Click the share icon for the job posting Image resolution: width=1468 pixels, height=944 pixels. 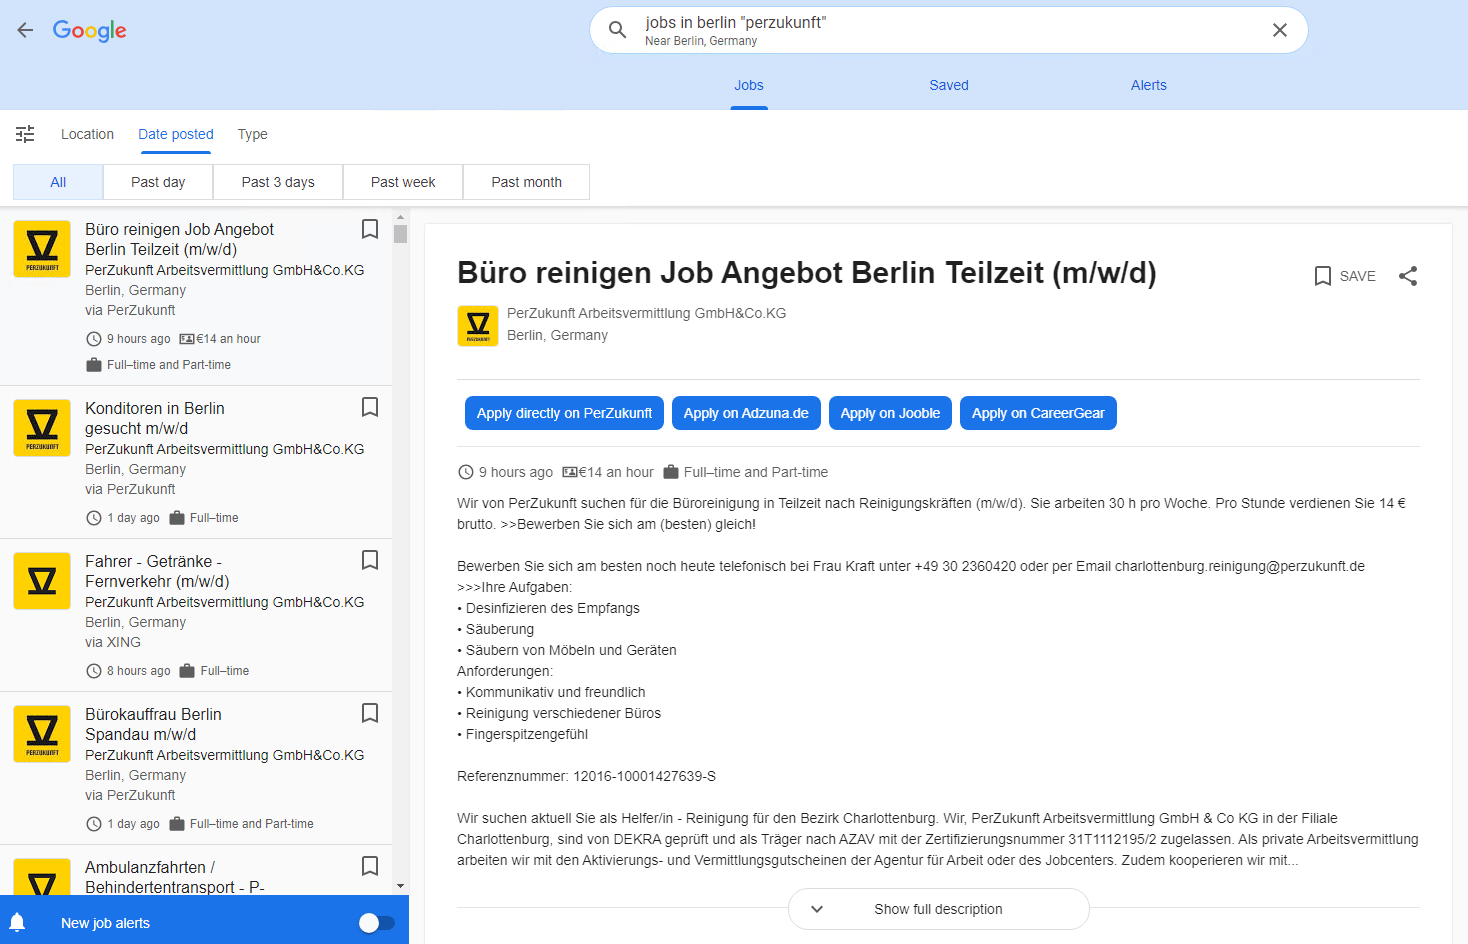point(1408,276)
